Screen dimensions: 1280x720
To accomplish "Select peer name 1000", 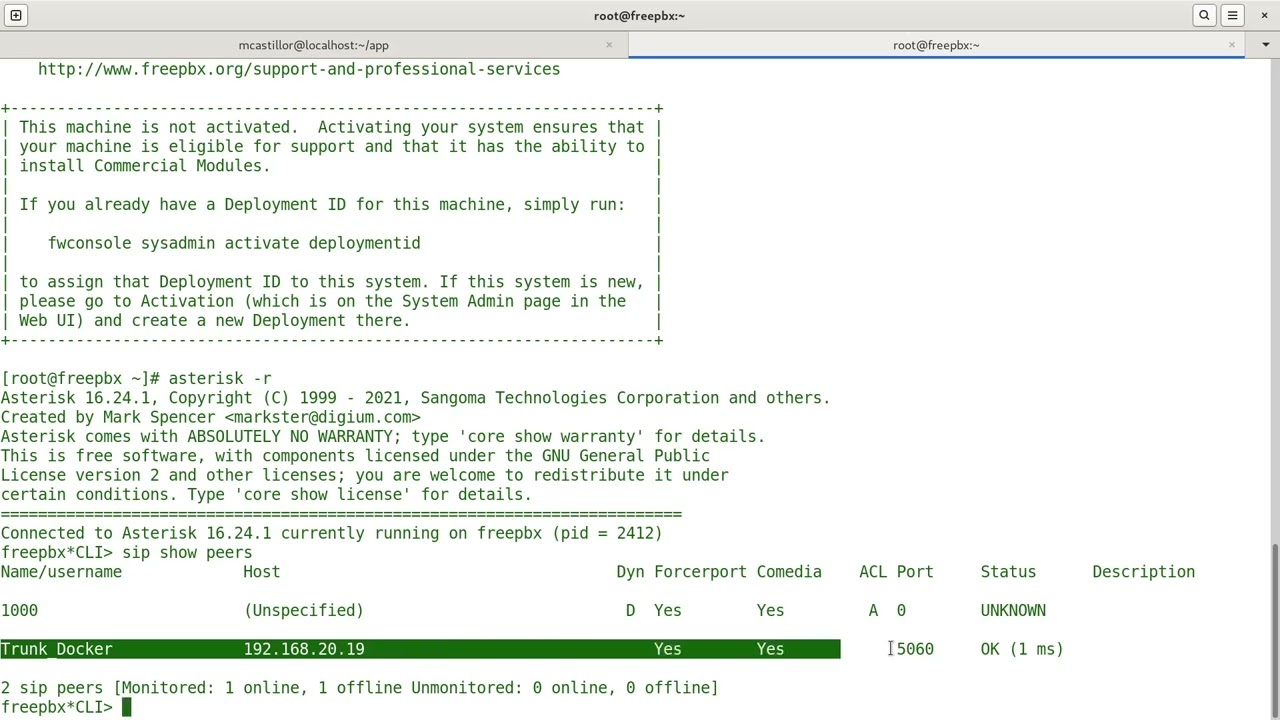I will 19,610.
